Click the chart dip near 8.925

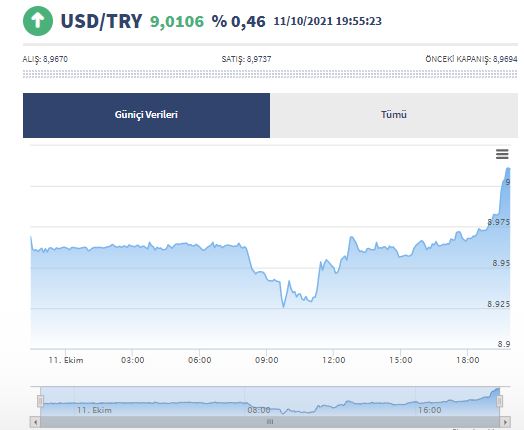[x=283, y=306]
